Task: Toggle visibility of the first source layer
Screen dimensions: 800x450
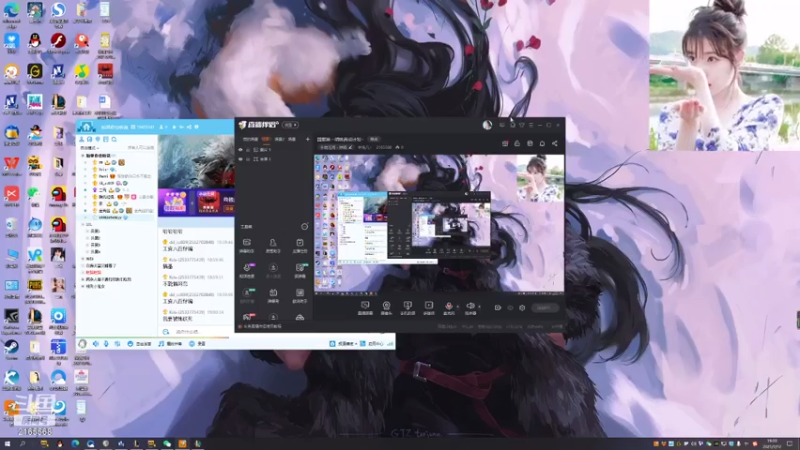Action: (x=241, y=149)
